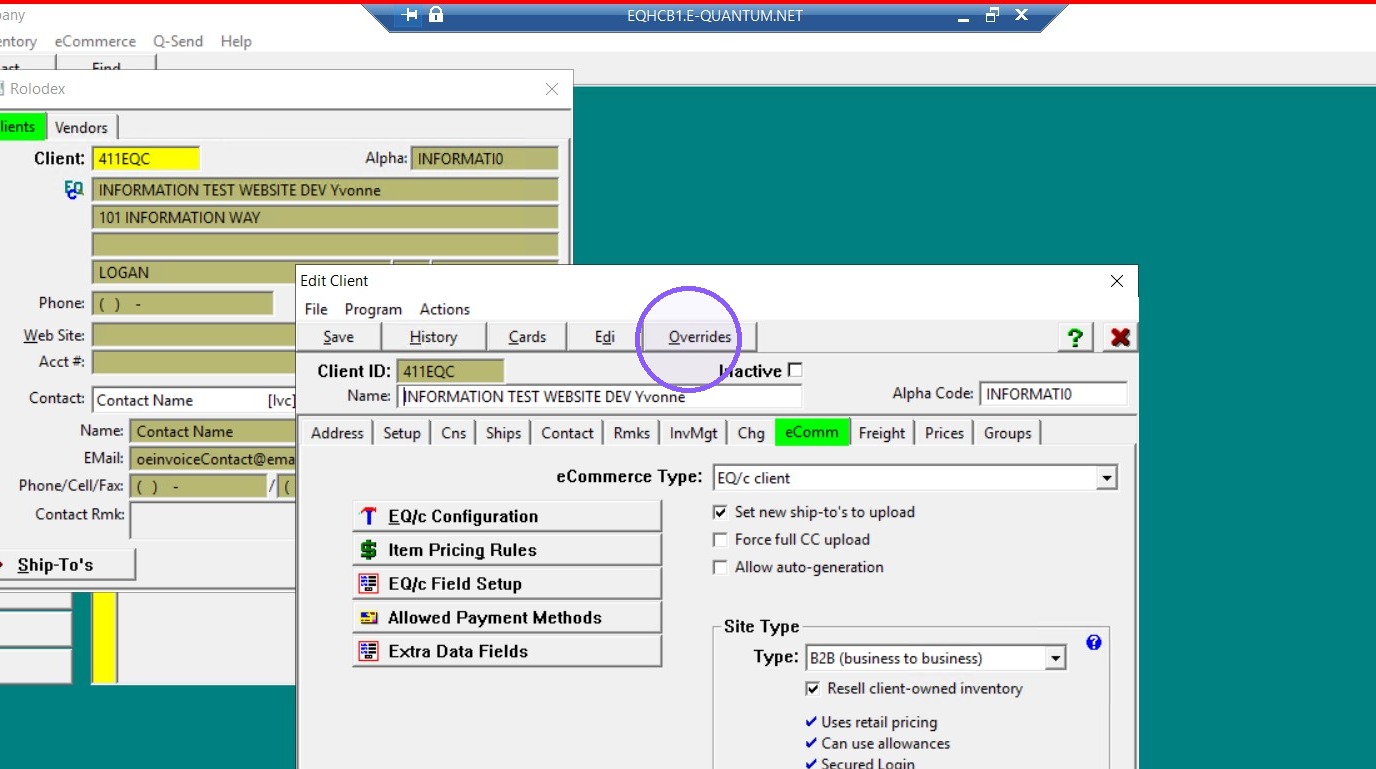
Task: Click the red X cancel icon in Edit Client
Action: point(1120,338)
